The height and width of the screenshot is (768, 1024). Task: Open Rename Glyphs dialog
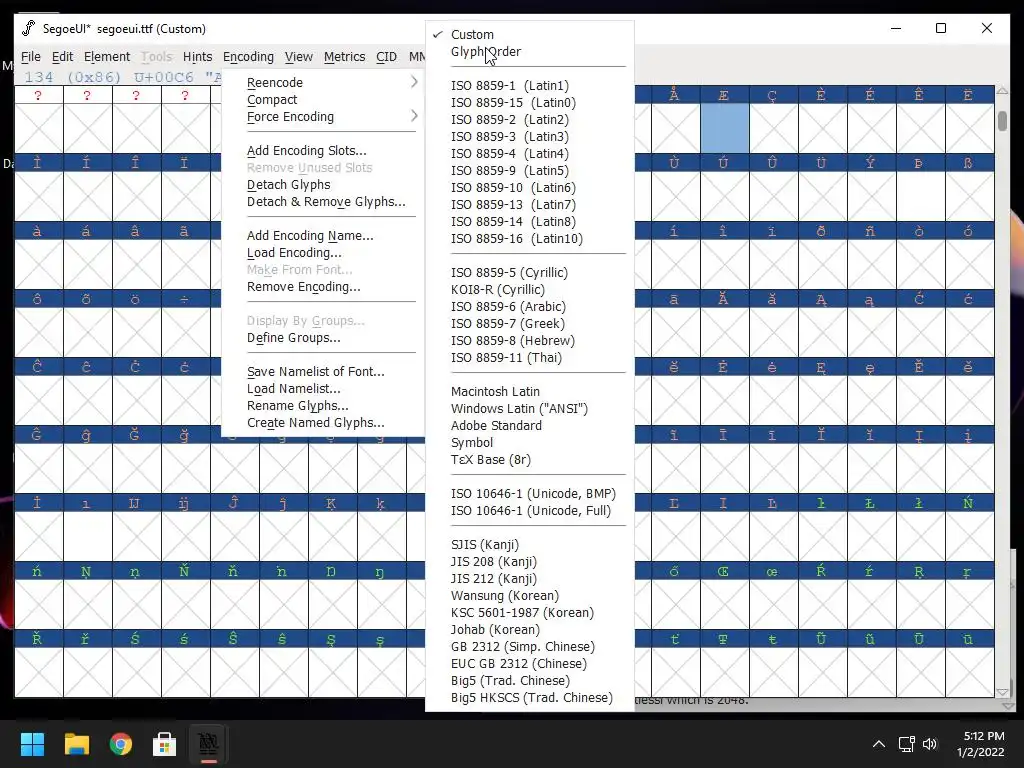(297, 406)
